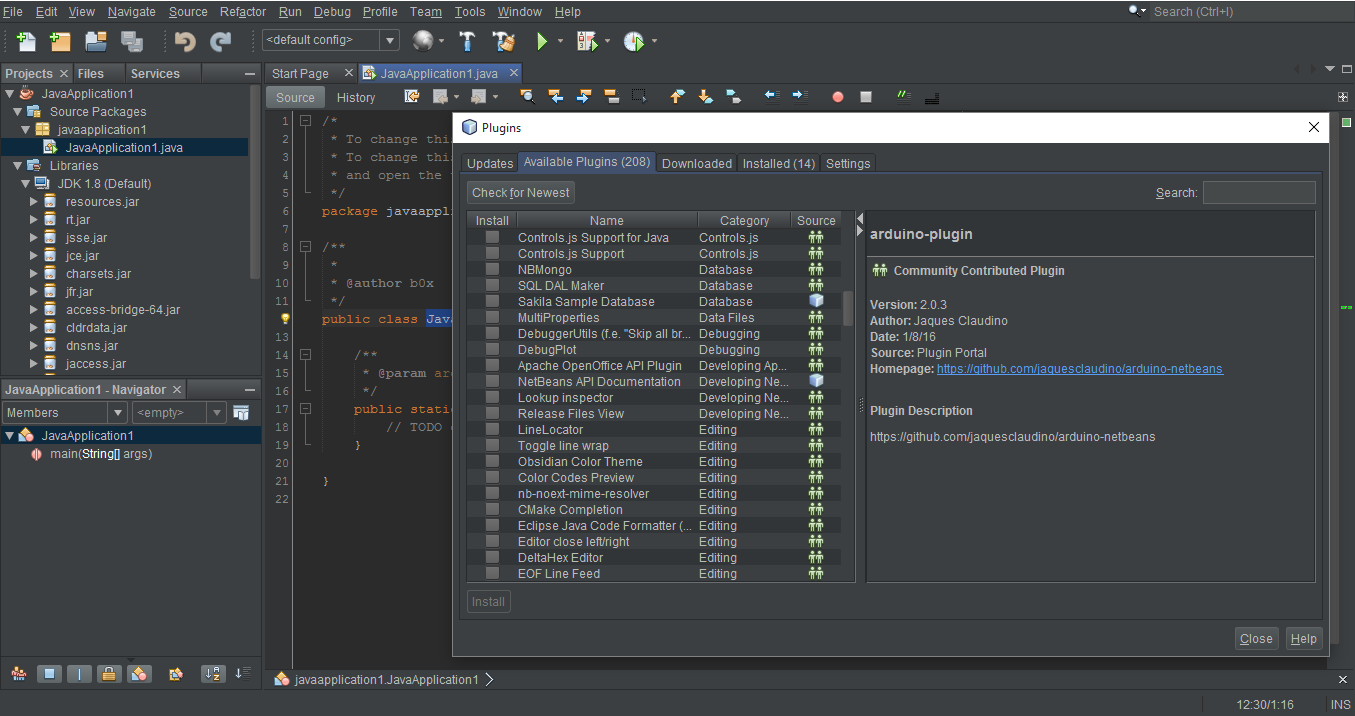Toggle Show Static Members filter in Navigator

pos(79,674)
